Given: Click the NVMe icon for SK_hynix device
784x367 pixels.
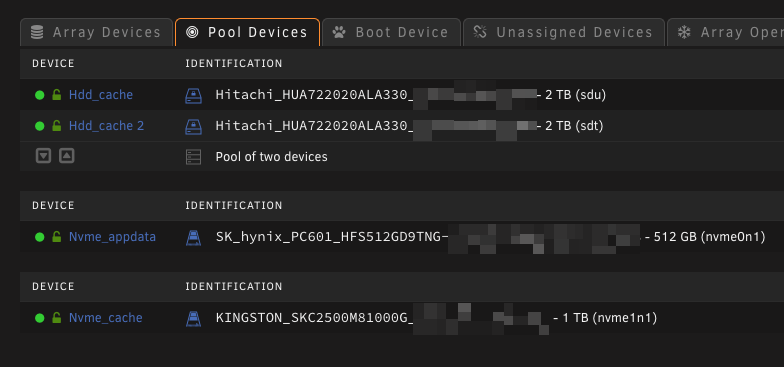Looking at the screenshot, I should click(194, 237).
